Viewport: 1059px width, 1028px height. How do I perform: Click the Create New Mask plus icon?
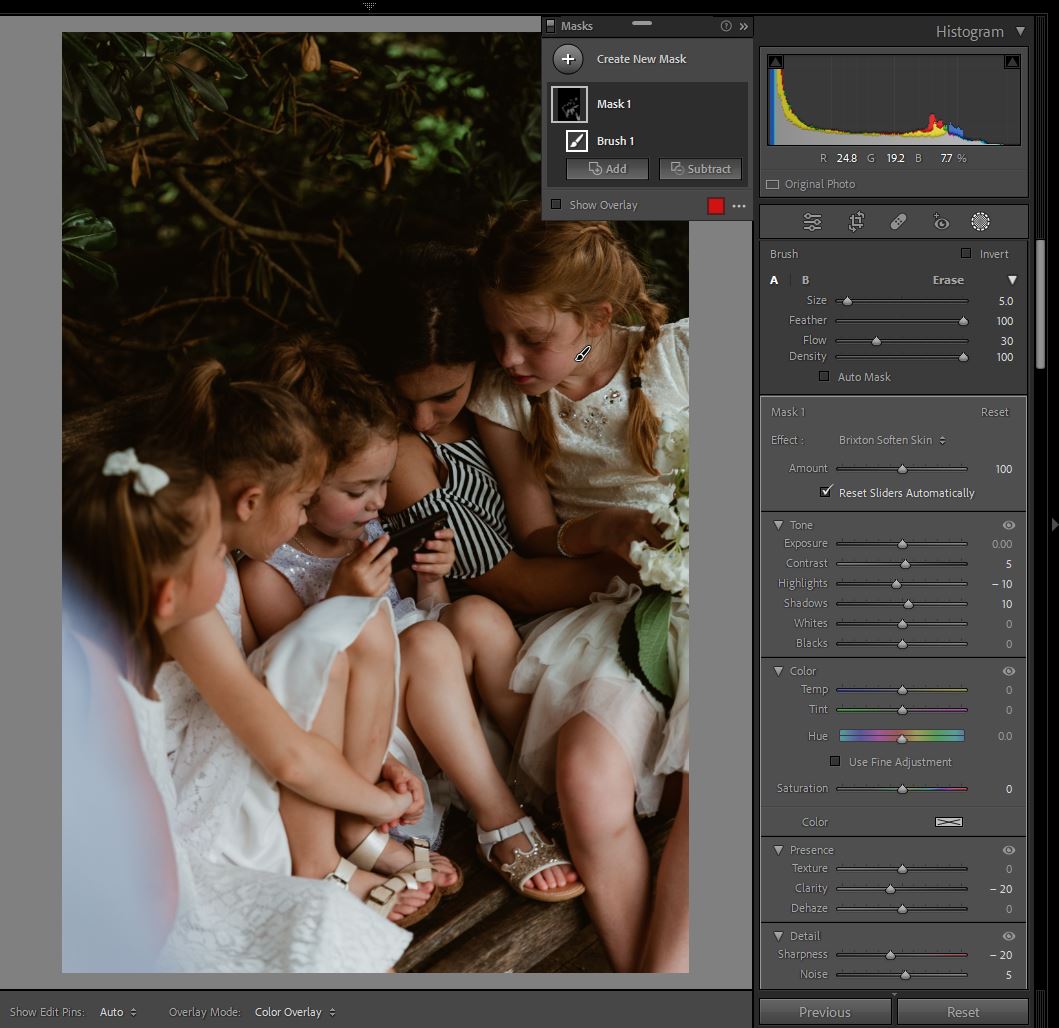click(x=567, y=59)
